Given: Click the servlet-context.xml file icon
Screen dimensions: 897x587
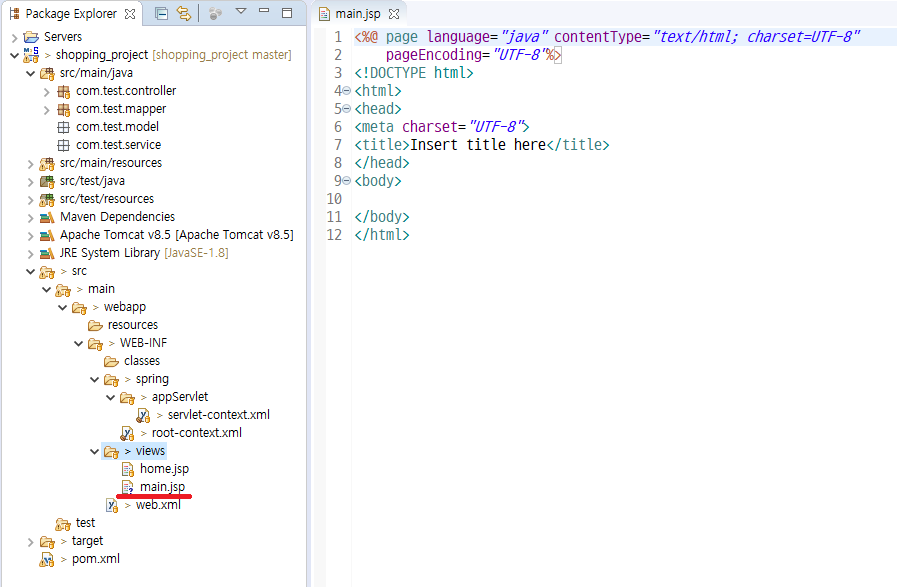Looking at the screenshot, I should coord(143,415).
